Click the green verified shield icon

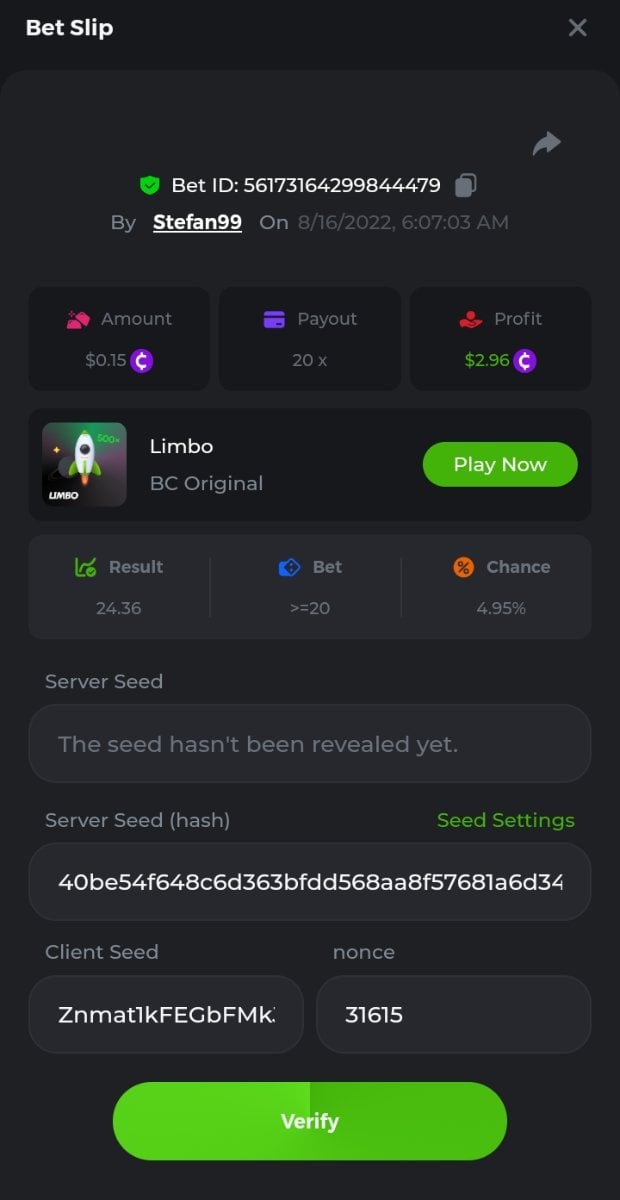coord(150,185)
